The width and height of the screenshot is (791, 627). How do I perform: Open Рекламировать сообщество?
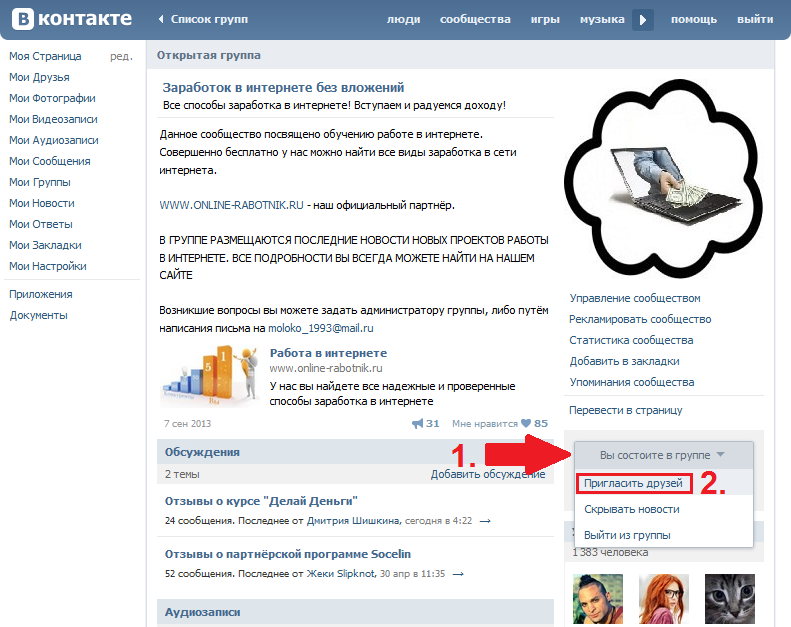(640, 319)
